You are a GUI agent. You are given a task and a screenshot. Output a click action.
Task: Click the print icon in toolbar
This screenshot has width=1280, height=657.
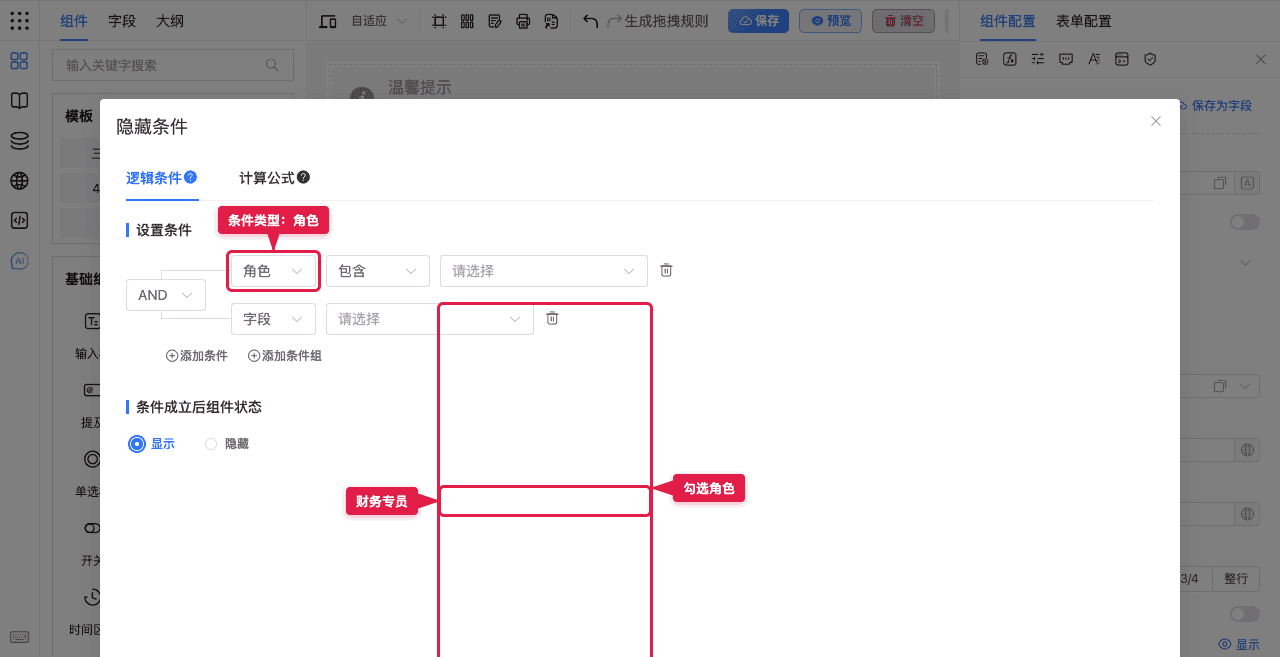pos(522,21)
